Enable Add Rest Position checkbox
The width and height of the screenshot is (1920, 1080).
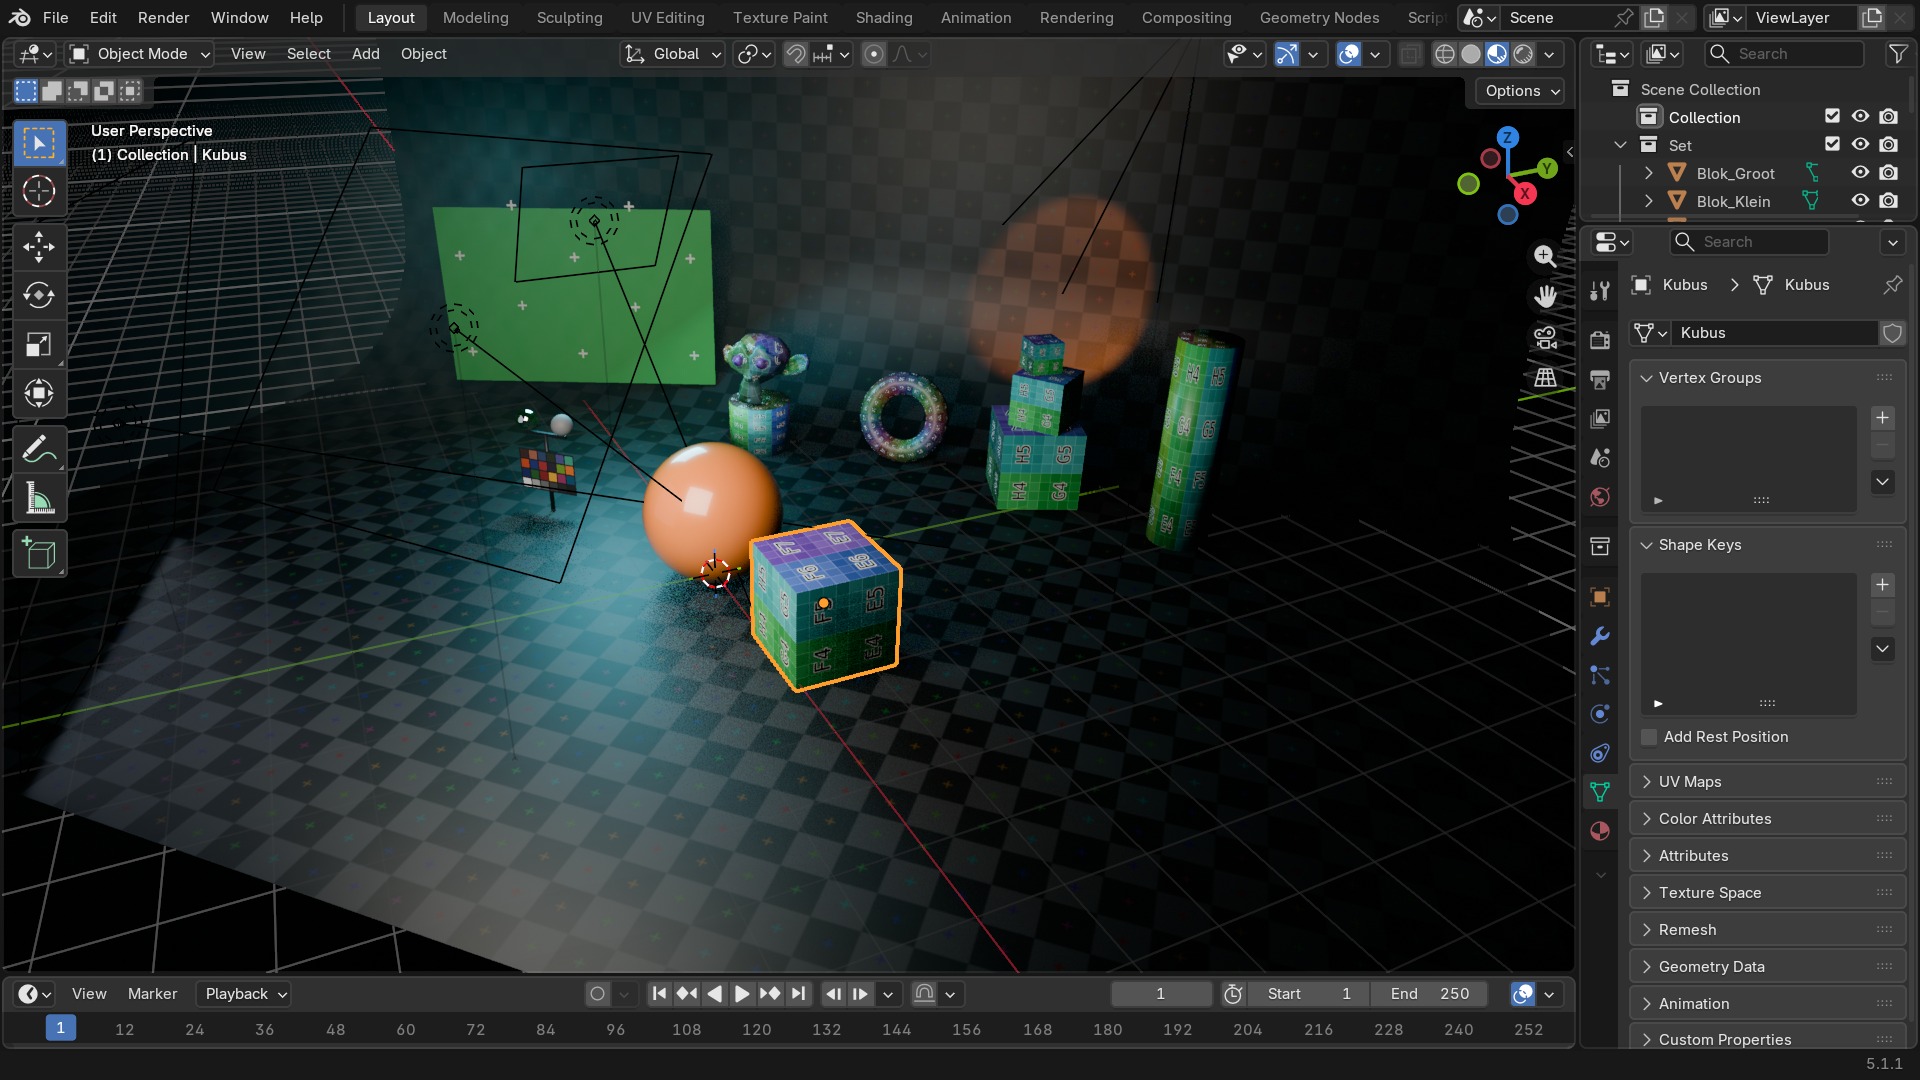pos(1649,737)
